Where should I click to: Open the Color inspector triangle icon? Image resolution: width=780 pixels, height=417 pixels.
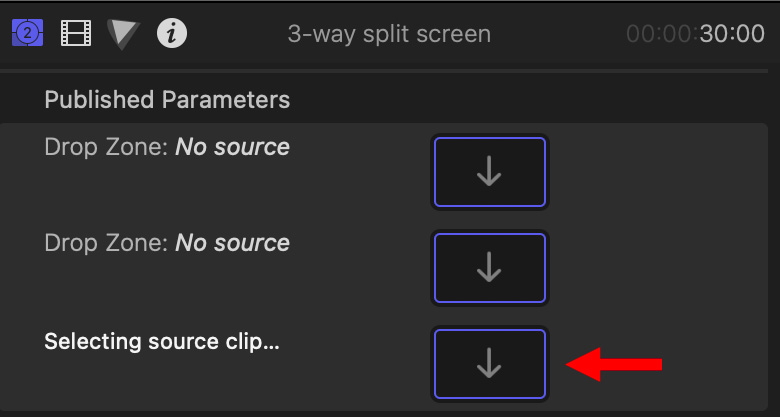point(123,34)
